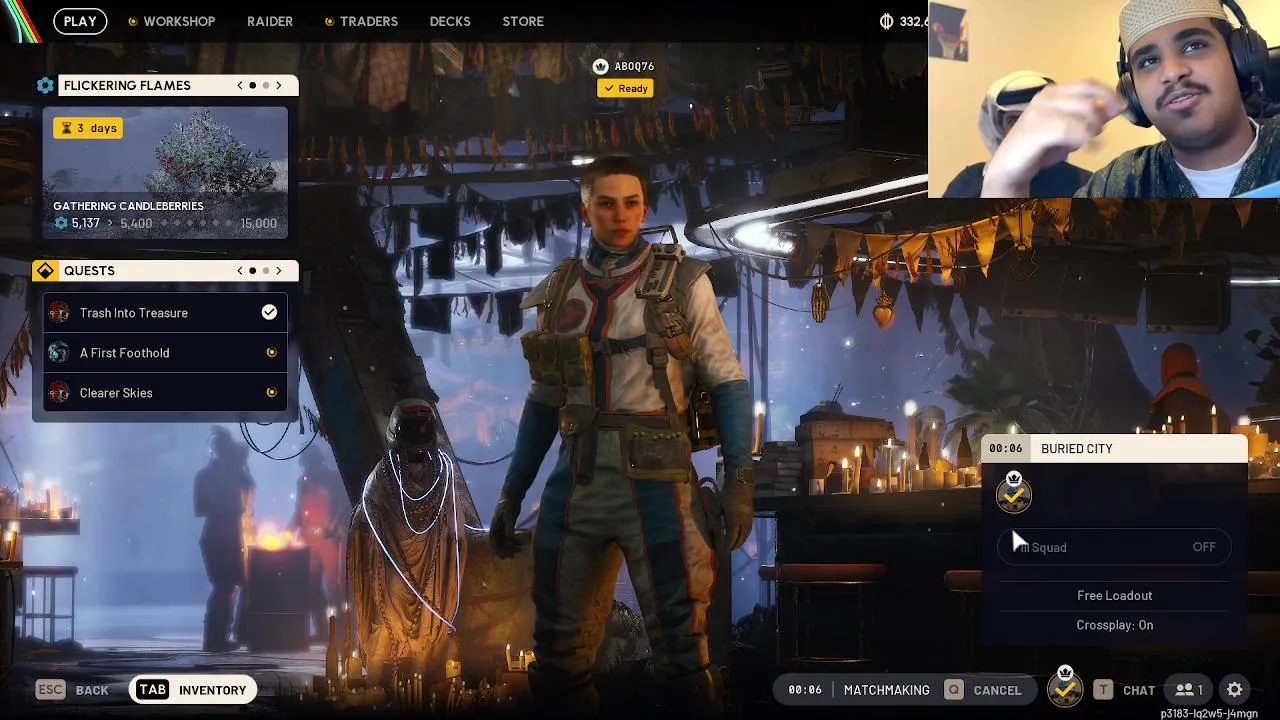The height and width of the screenshot is (720, 1280).
Task: Click the matchmaking timer in the bottom bar
Action: (x=805, y=690)
